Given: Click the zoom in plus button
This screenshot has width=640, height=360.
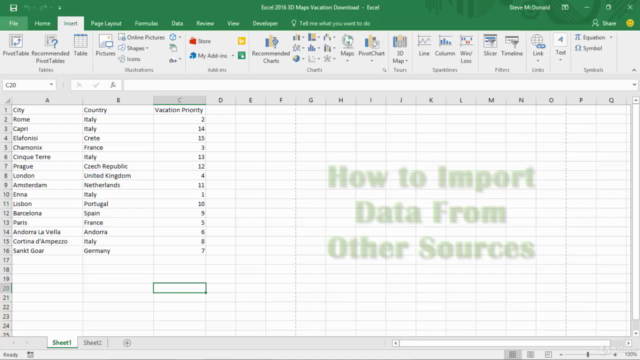Looking at the screenshot, I should click(x=615, y=354).
